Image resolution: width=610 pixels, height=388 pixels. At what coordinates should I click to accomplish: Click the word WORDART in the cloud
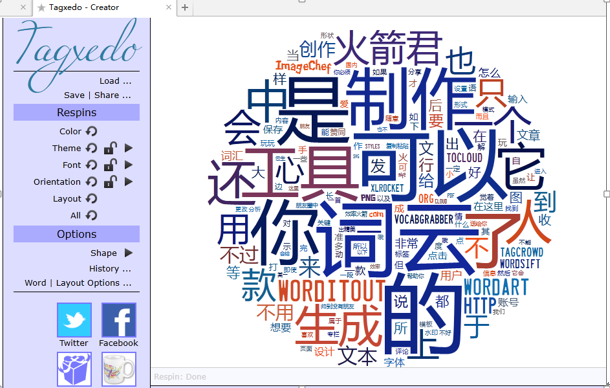point(496,287)
